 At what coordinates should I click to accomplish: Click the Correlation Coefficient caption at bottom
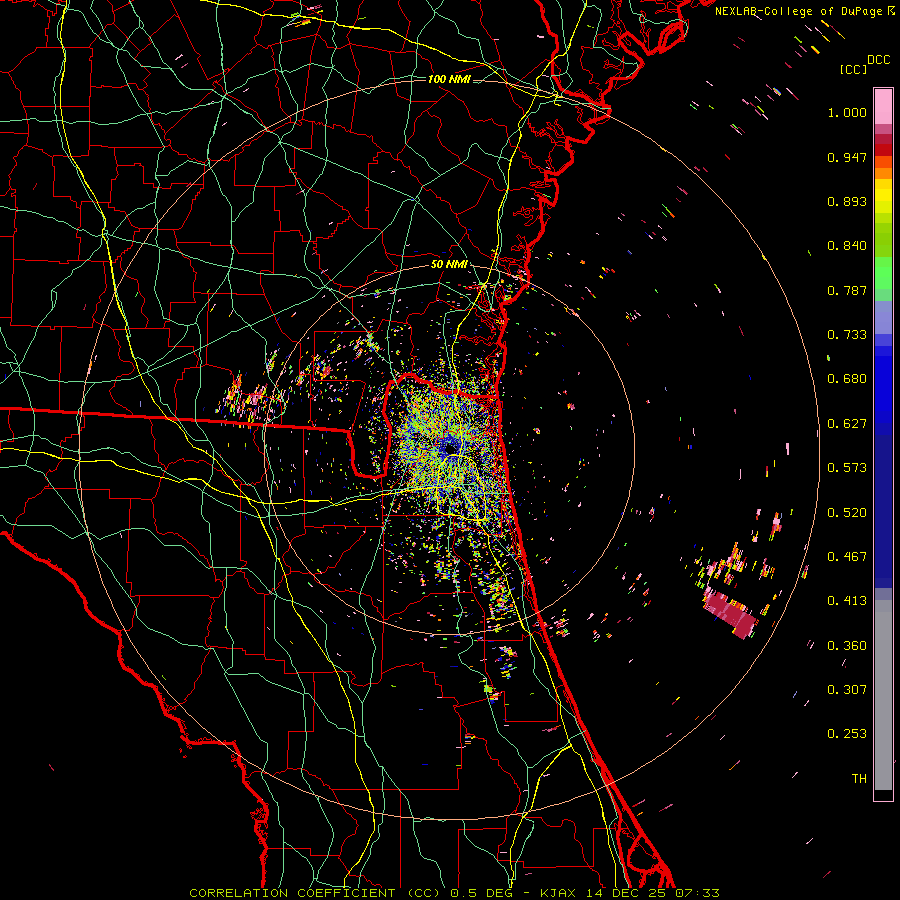pos(454,893)
